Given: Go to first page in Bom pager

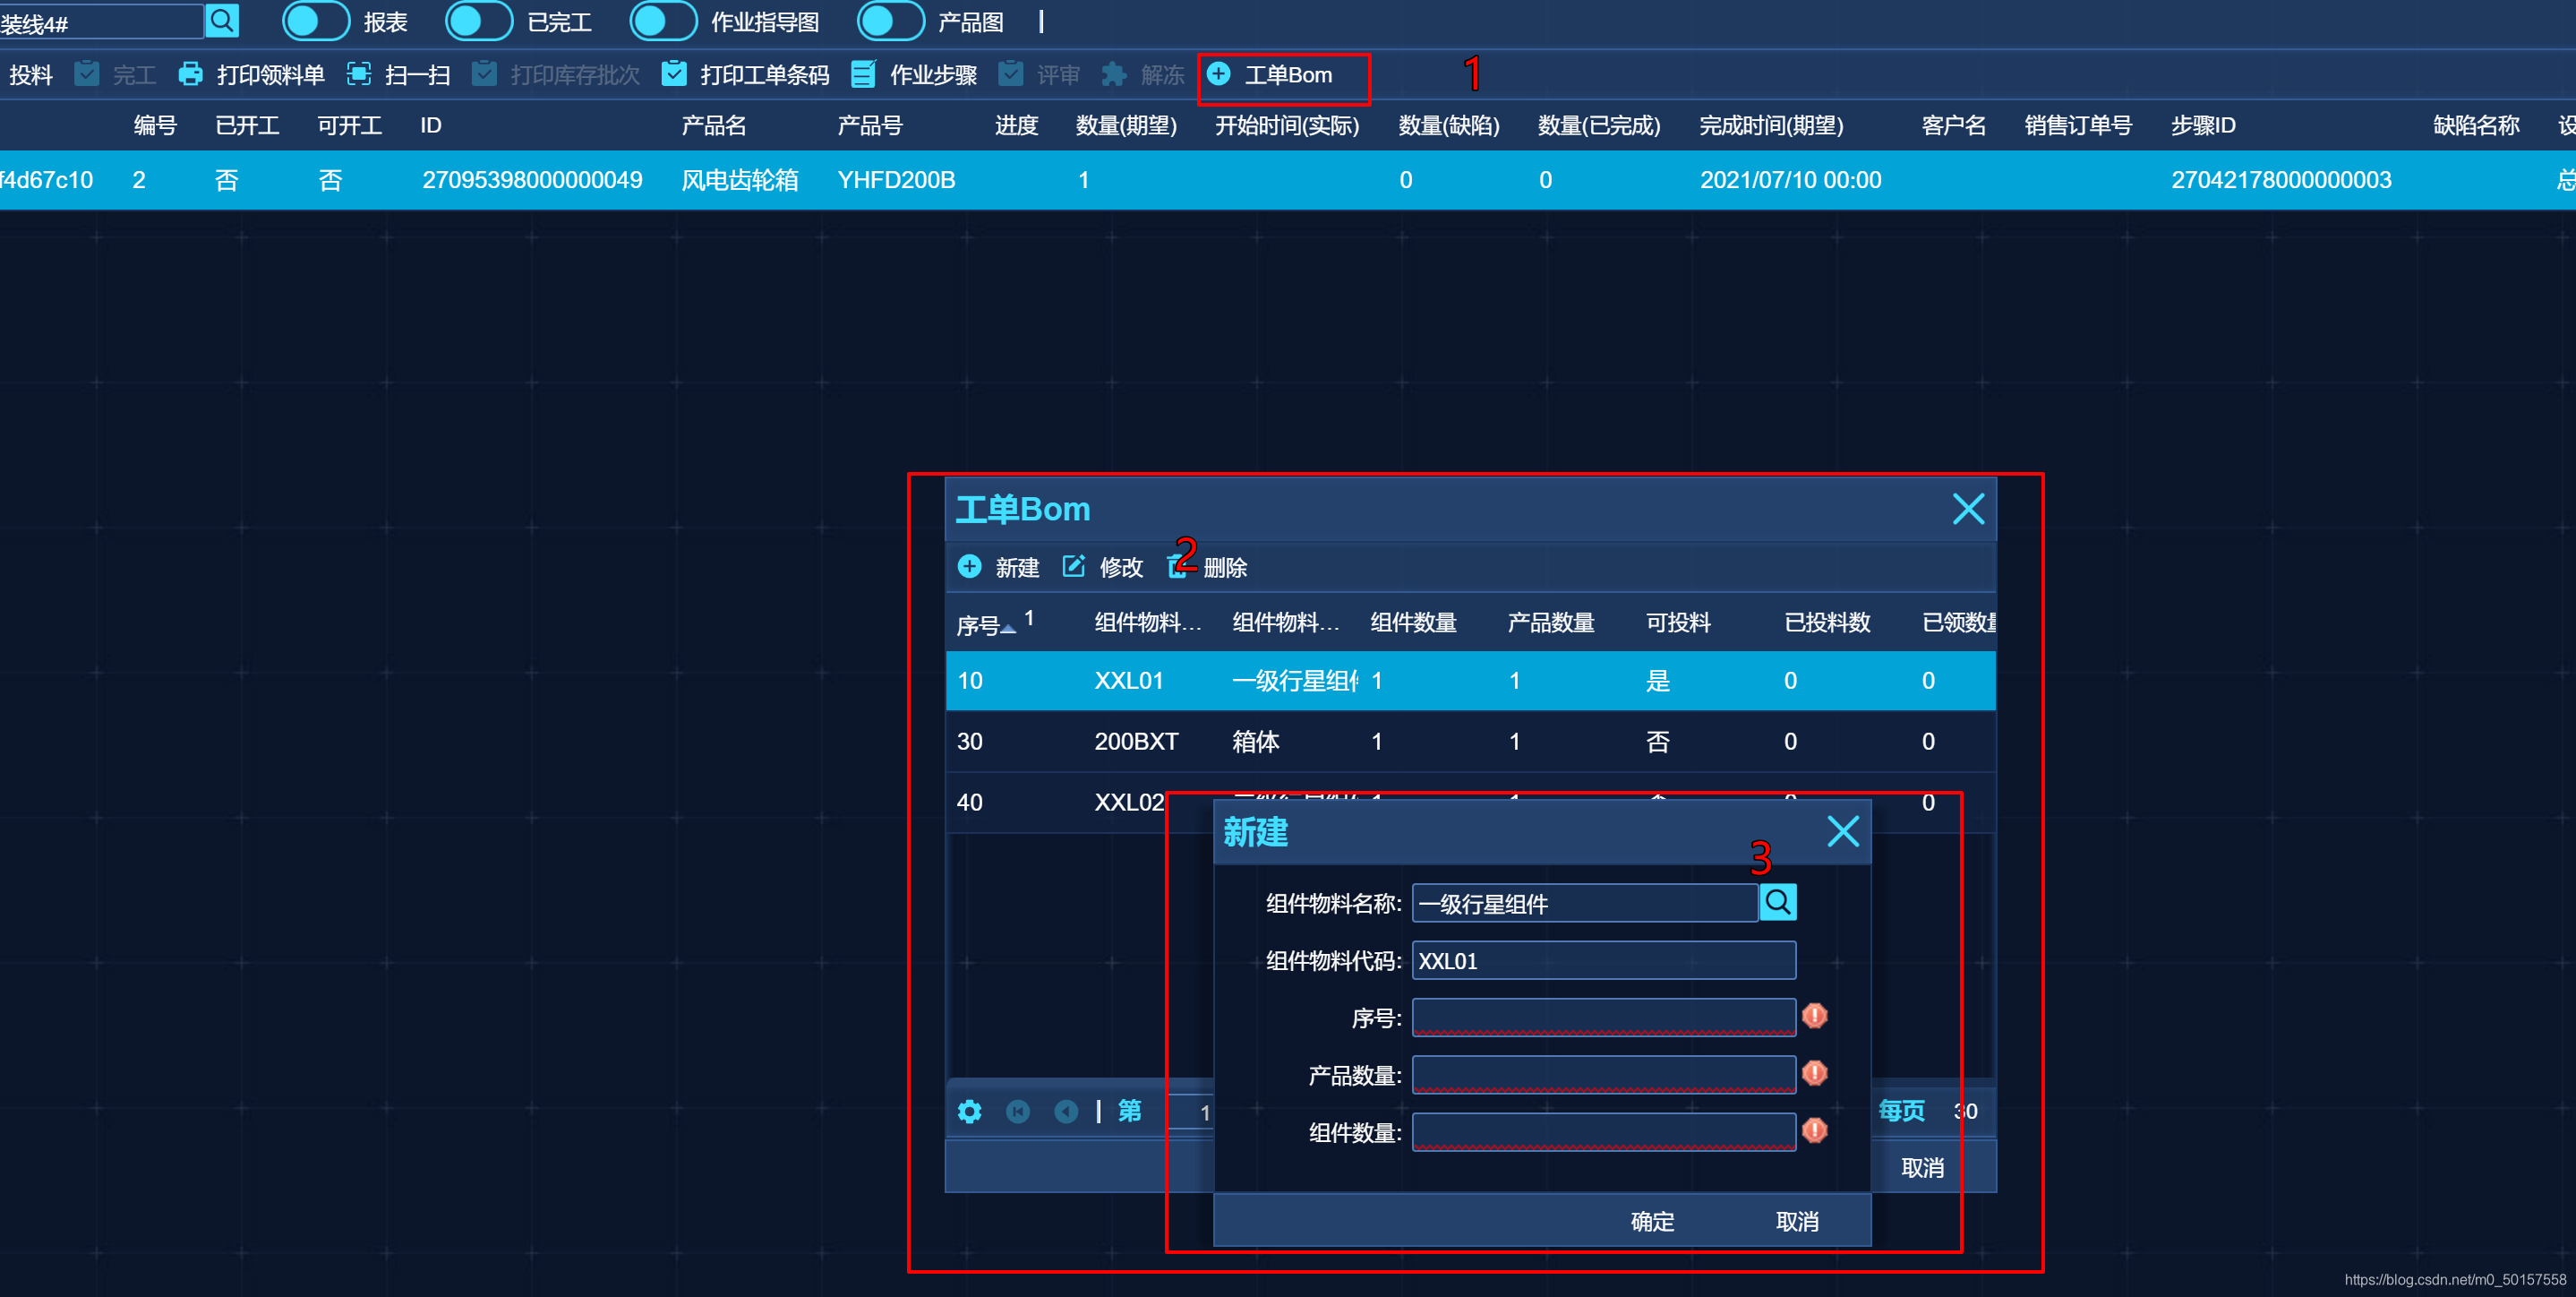Looking at the screenshot, I should coord(1018,1112).
